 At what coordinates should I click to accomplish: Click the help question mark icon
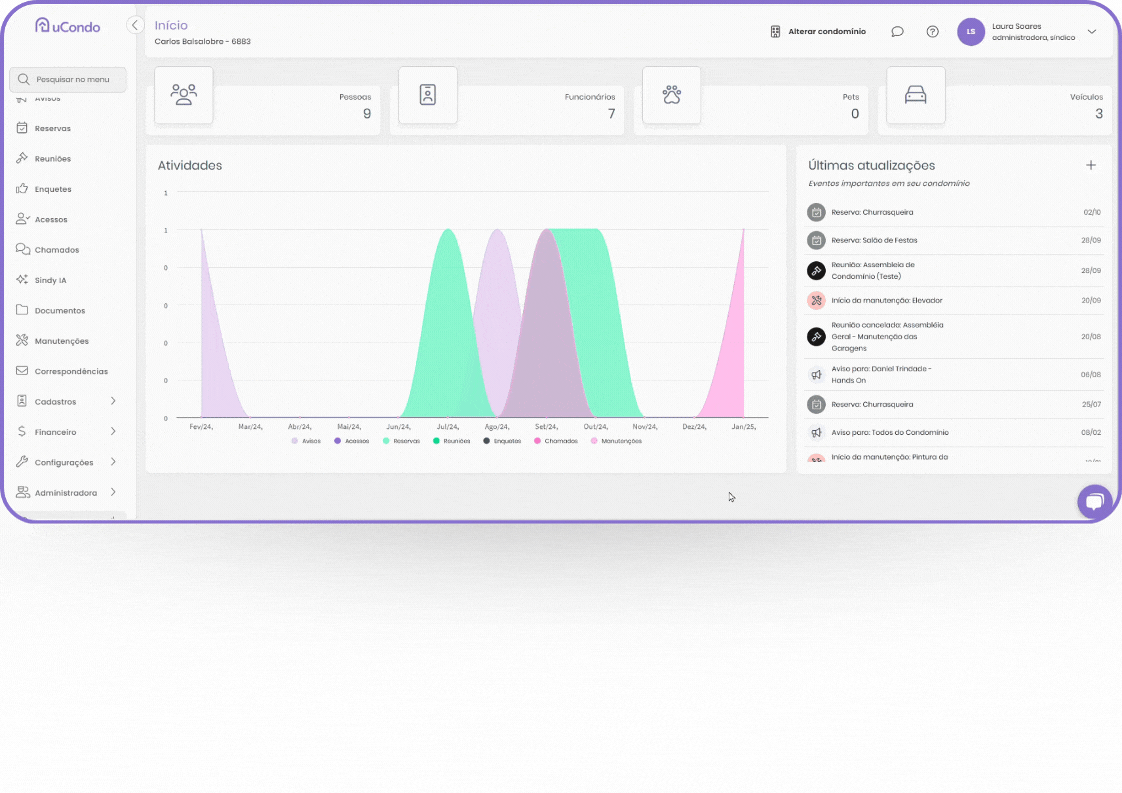tap(932, 32)
